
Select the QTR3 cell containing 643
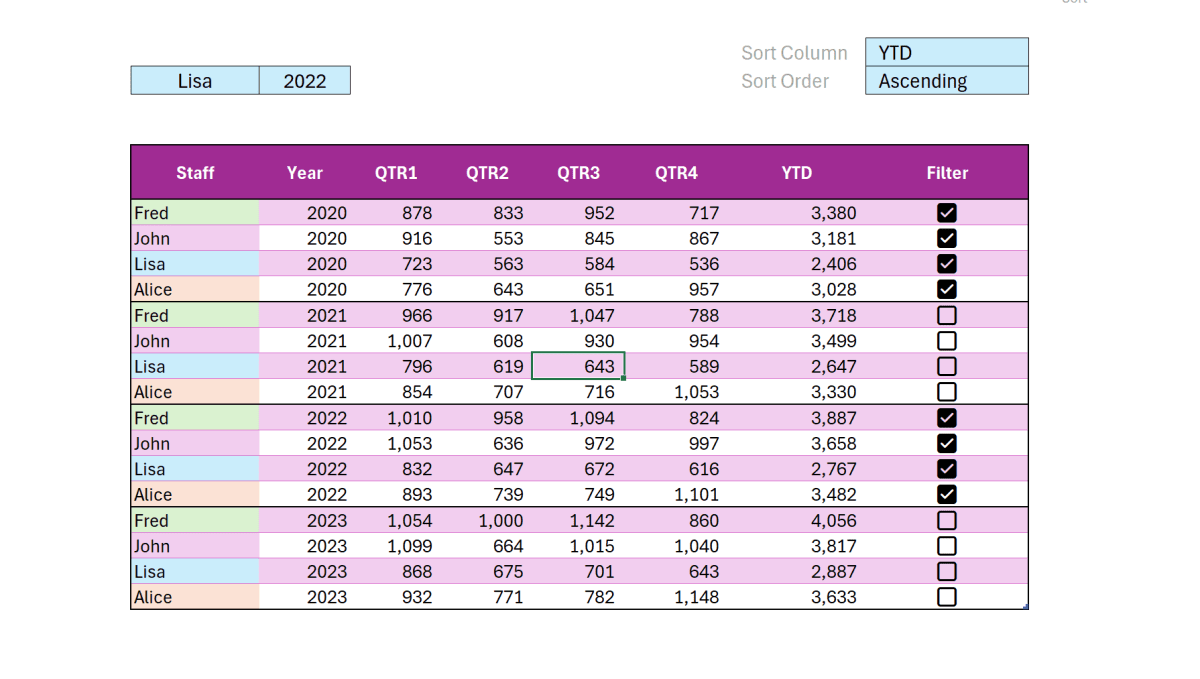coord(578,367)
